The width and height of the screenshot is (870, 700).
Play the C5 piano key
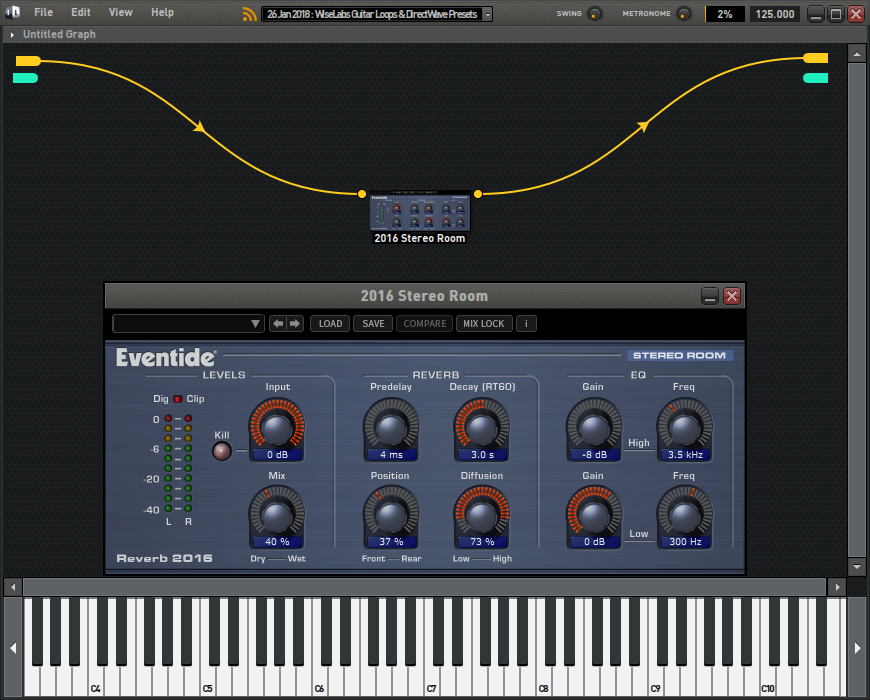207,682
